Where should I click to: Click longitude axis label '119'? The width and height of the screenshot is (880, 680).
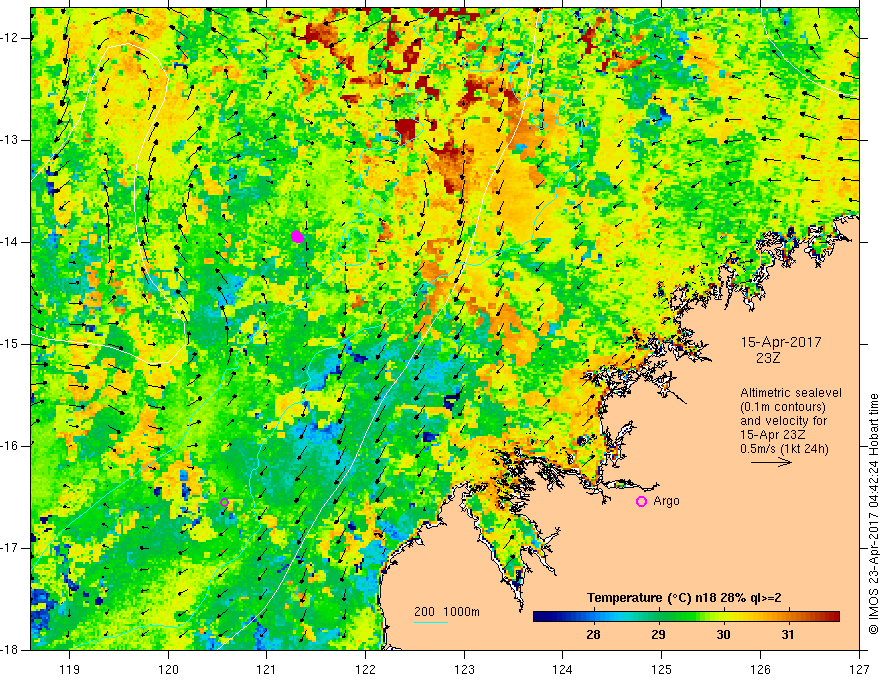[x=70, y=669]
